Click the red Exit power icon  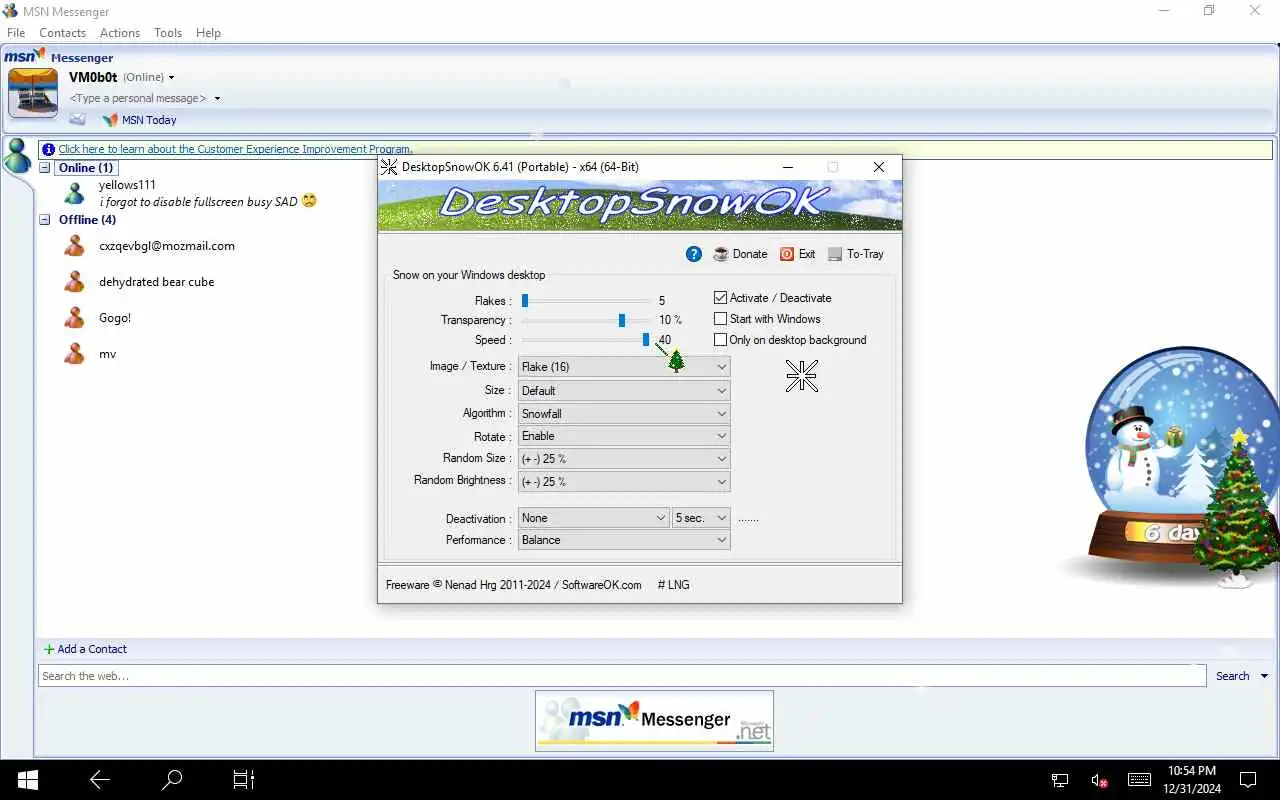(787, 254)
